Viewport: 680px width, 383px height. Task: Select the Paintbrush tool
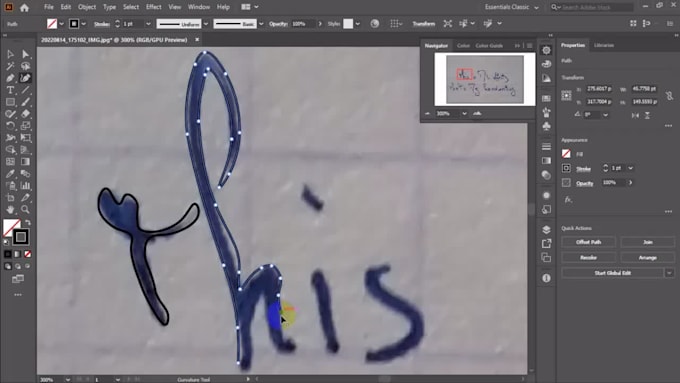coord(26,102)
